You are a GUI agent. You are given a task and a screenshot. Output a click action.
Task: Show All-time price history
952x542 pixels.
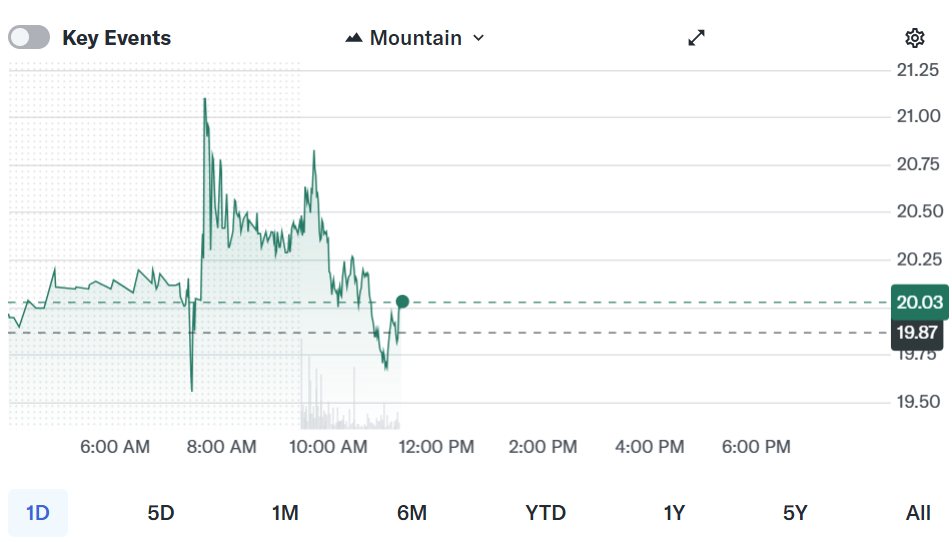pyautogui.click(x=918, y=513)
